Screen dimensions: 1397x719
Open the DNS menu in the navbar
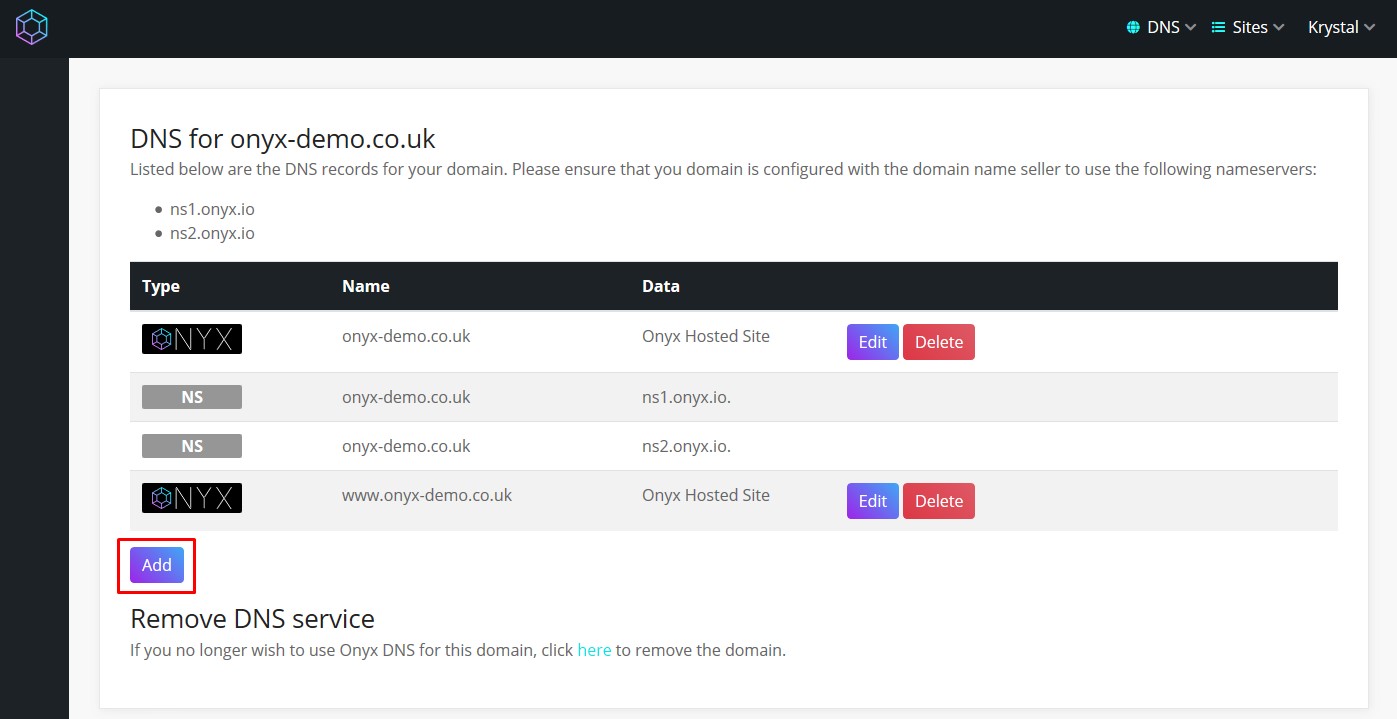pos(1162,28)
